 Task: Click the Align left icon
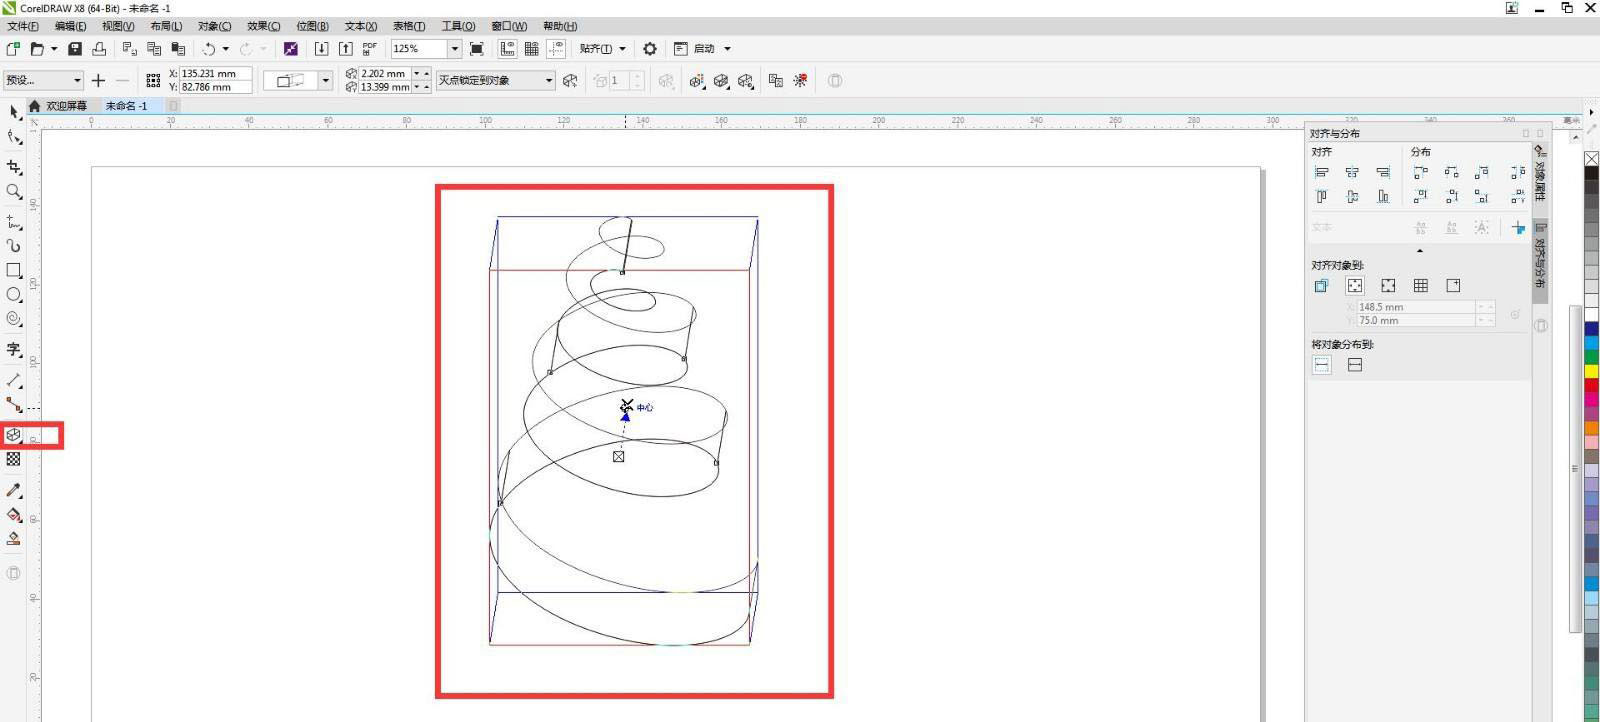(1321, 173)
